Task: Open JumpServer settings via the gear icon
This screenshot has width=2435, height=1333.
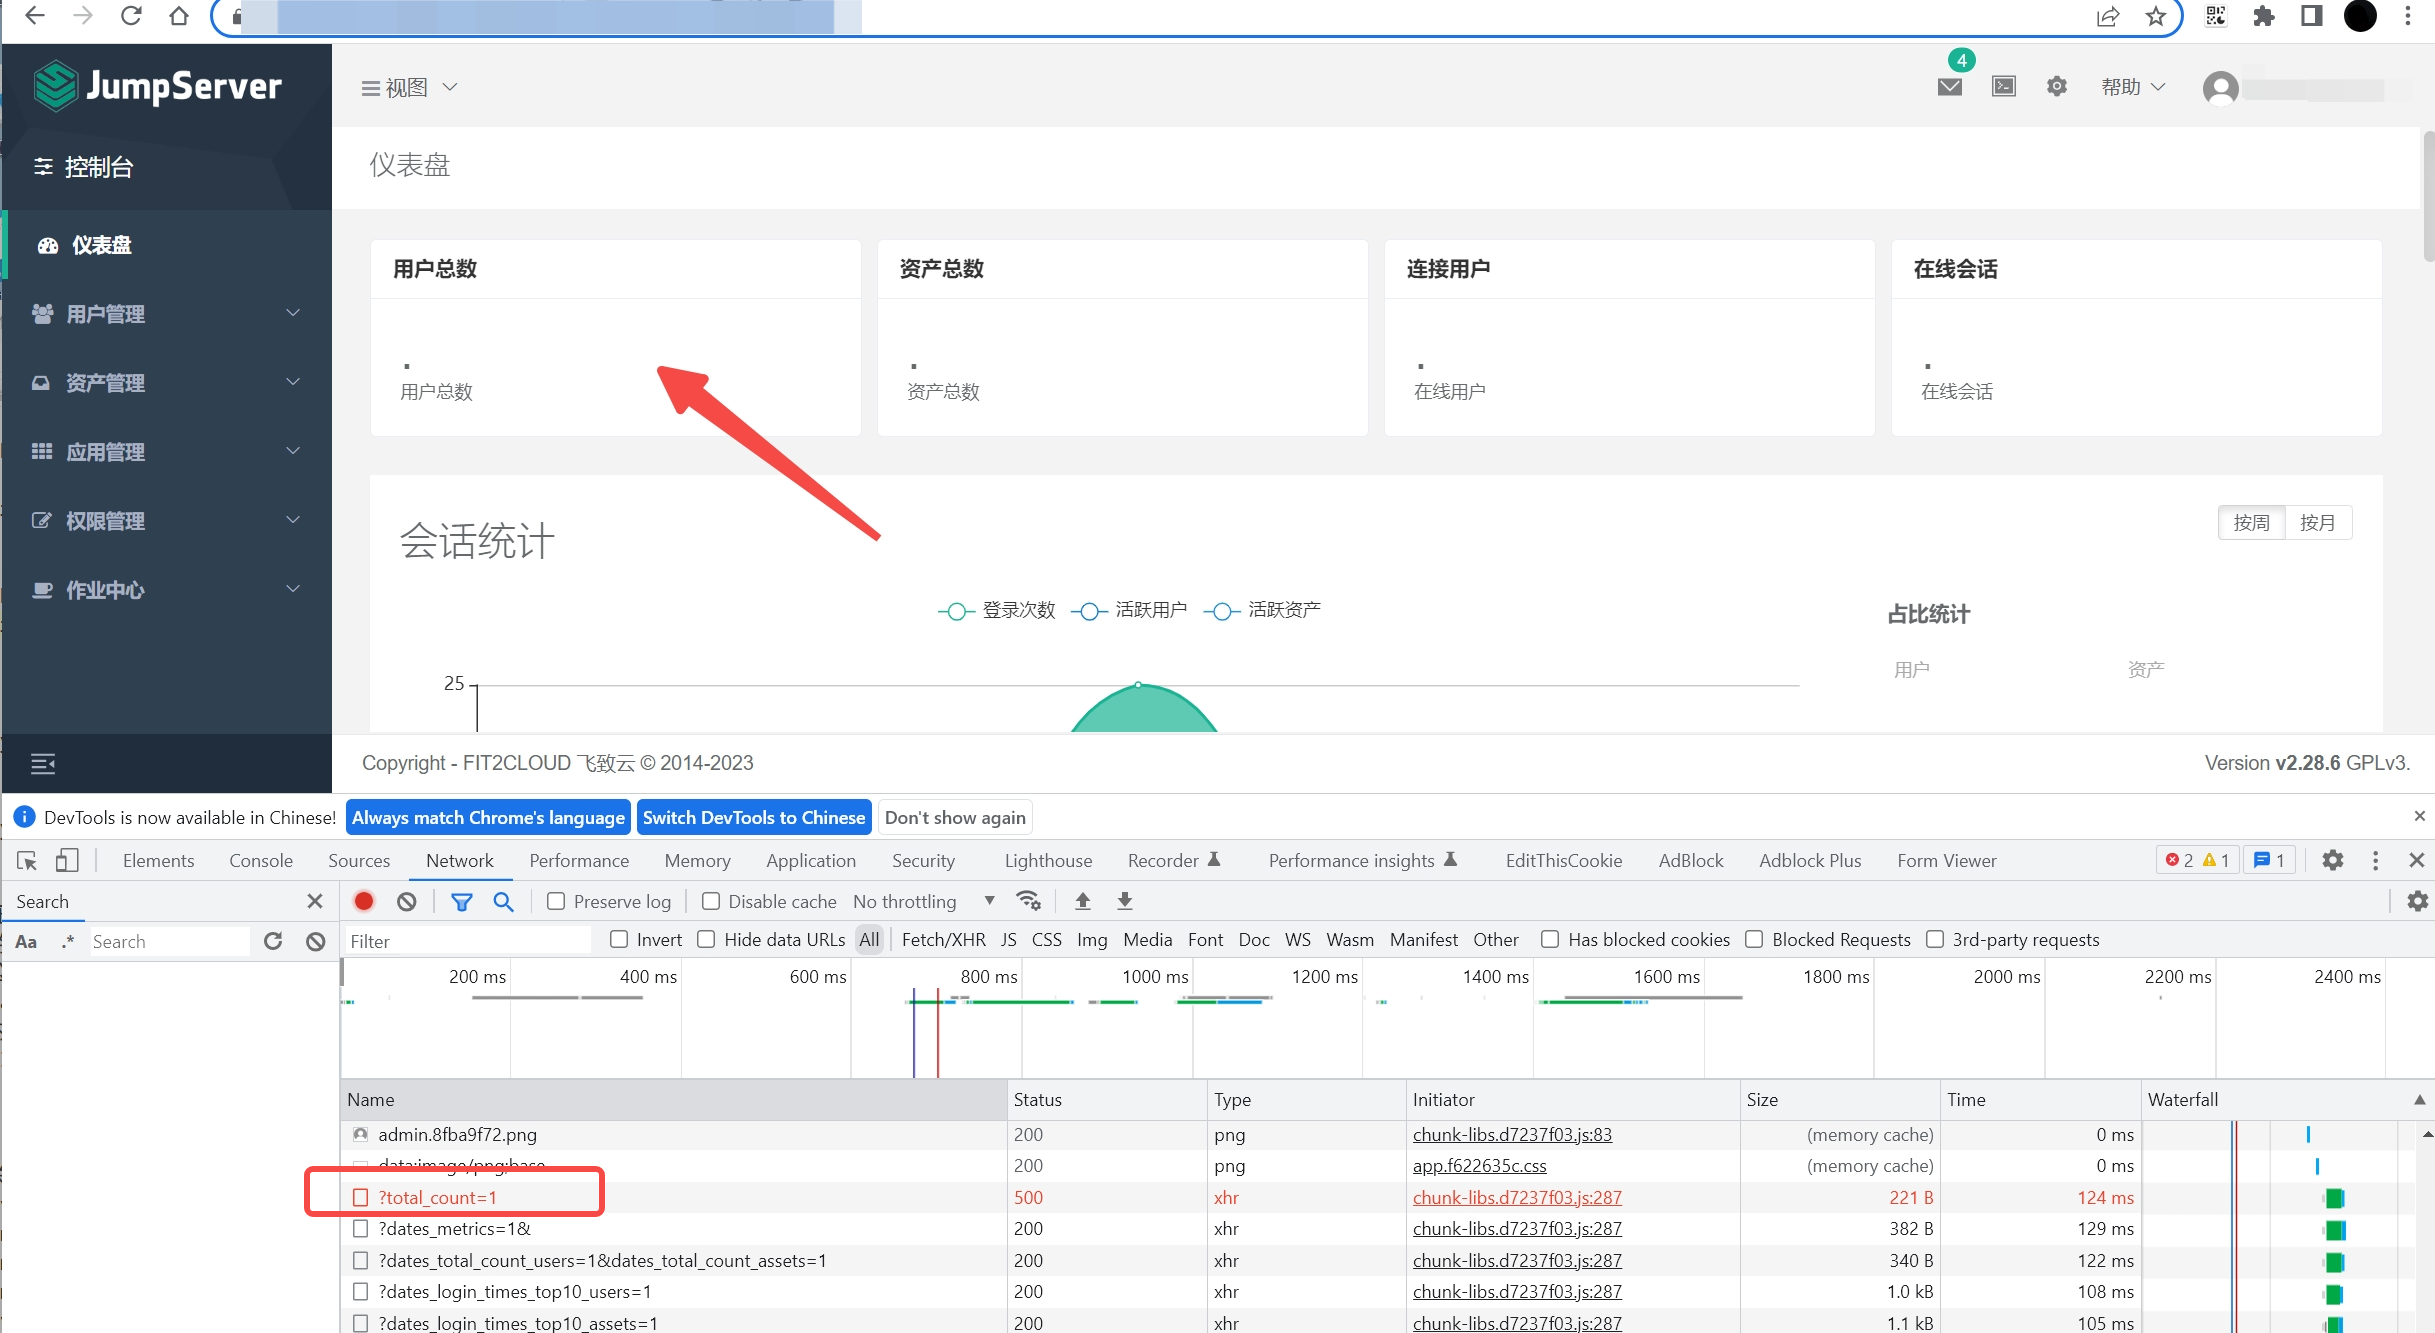Action: pyautogui.click(x=2056, y=87)
